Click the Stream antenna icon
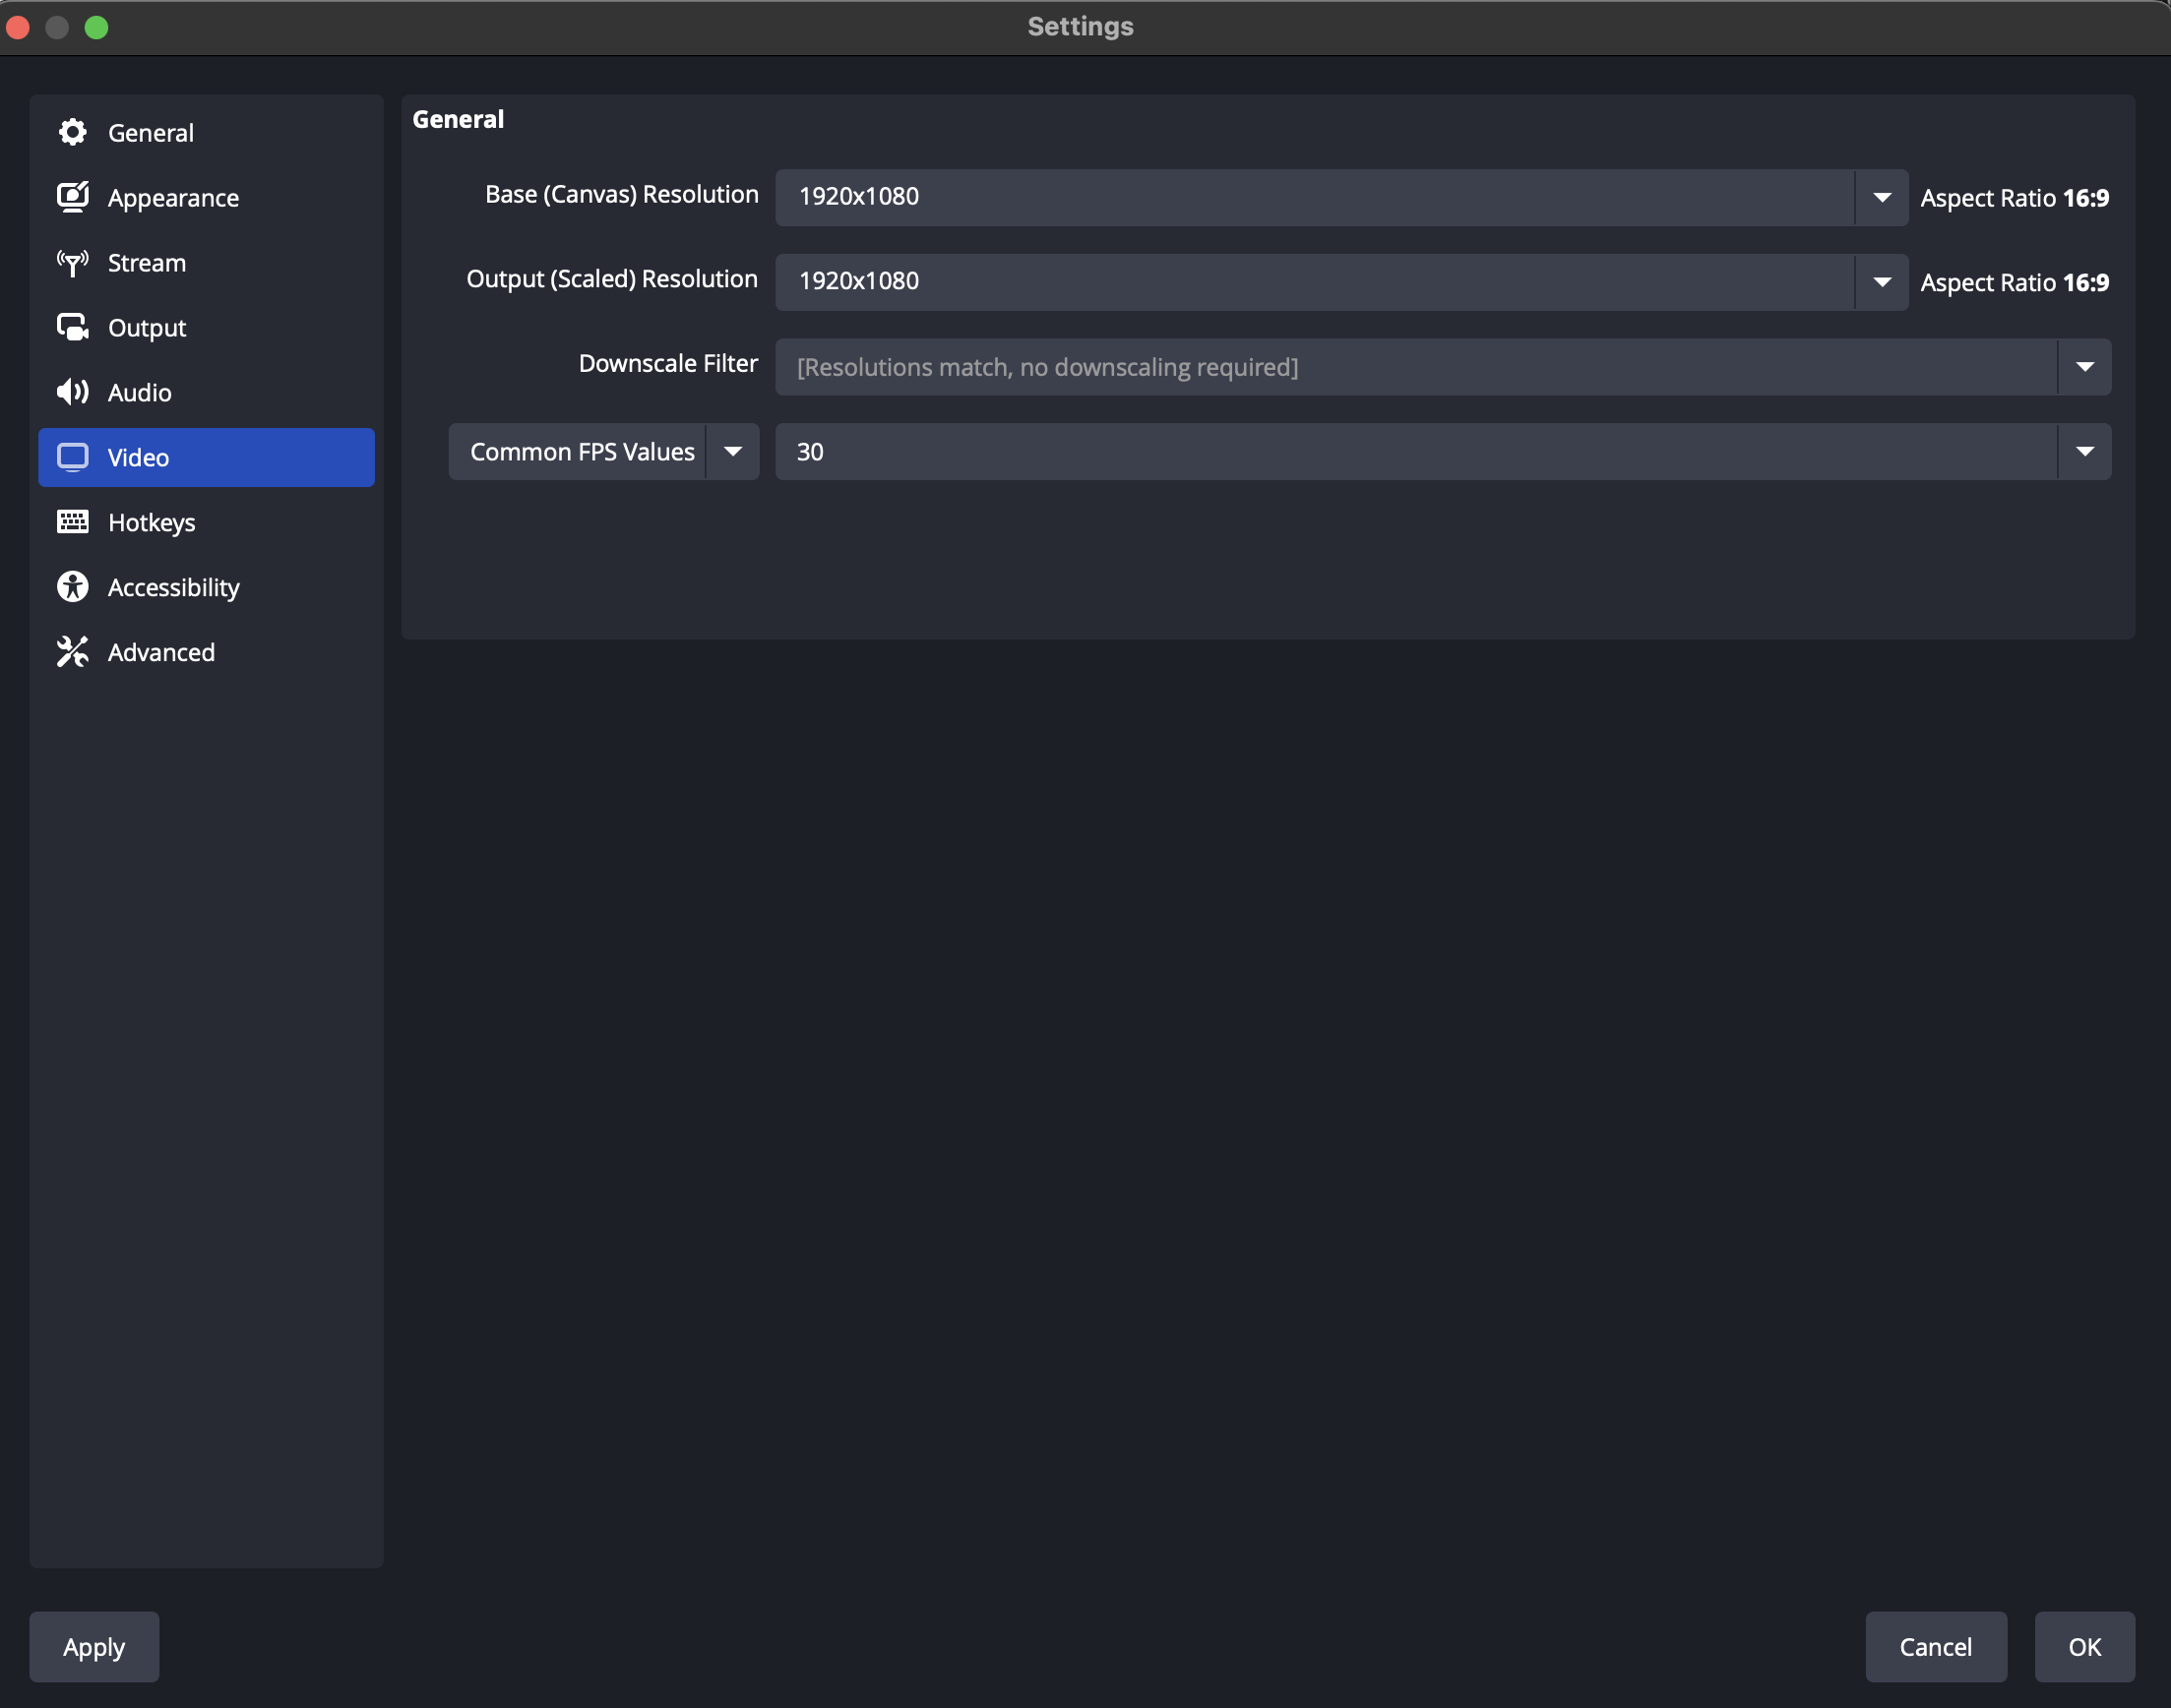This screenshot has width=2171, height=1708. click(72, 262)
